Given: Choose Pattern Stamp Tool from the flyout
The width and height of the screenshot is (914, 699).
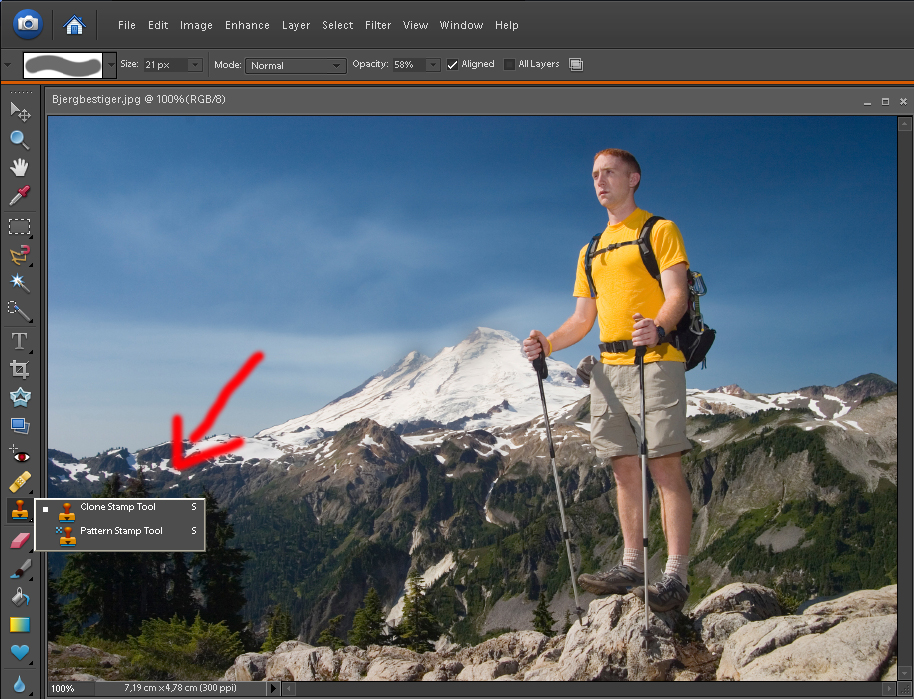Looking at the screenshot, I should 121,531.
